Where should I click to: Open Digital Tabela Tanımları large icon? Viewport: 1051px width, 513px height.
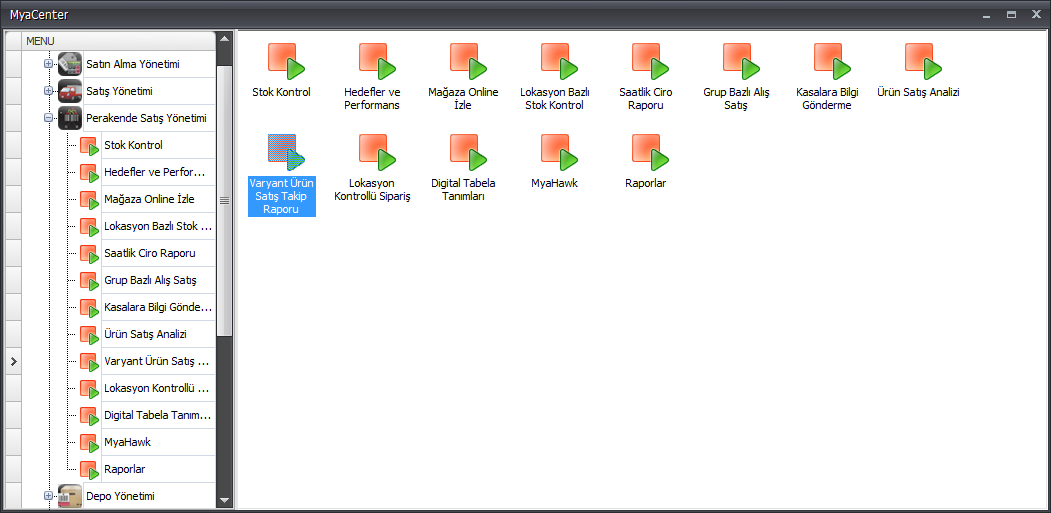469,152
